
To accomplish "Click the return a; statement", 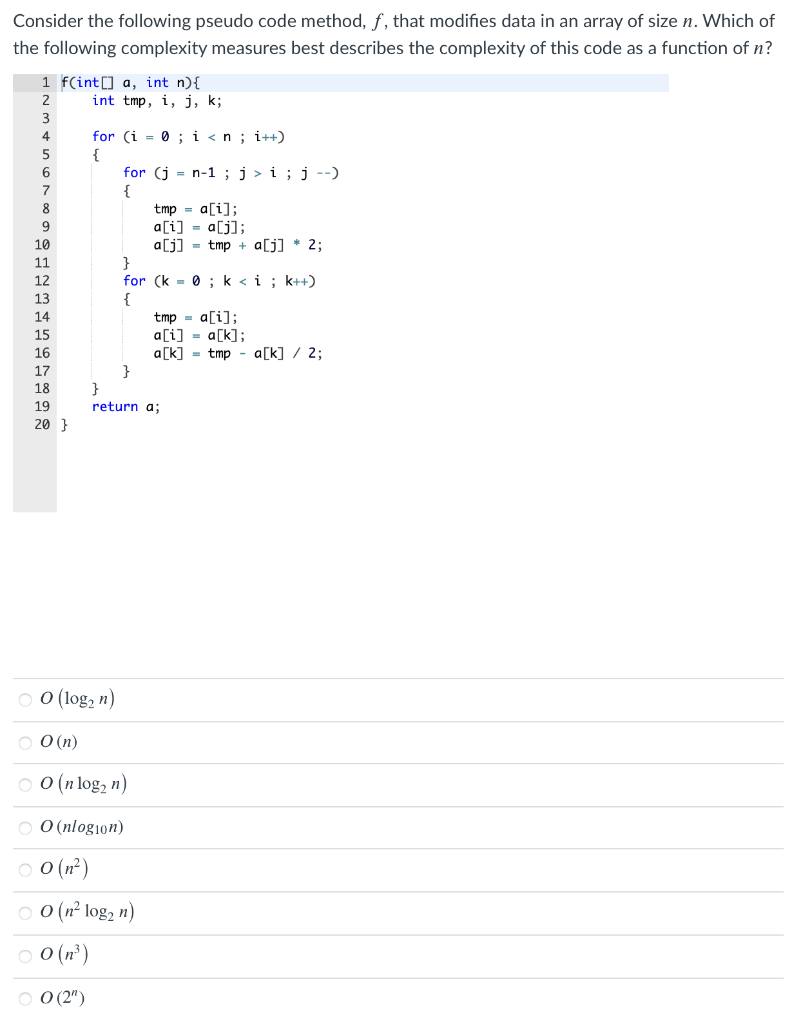I will 125,407.
